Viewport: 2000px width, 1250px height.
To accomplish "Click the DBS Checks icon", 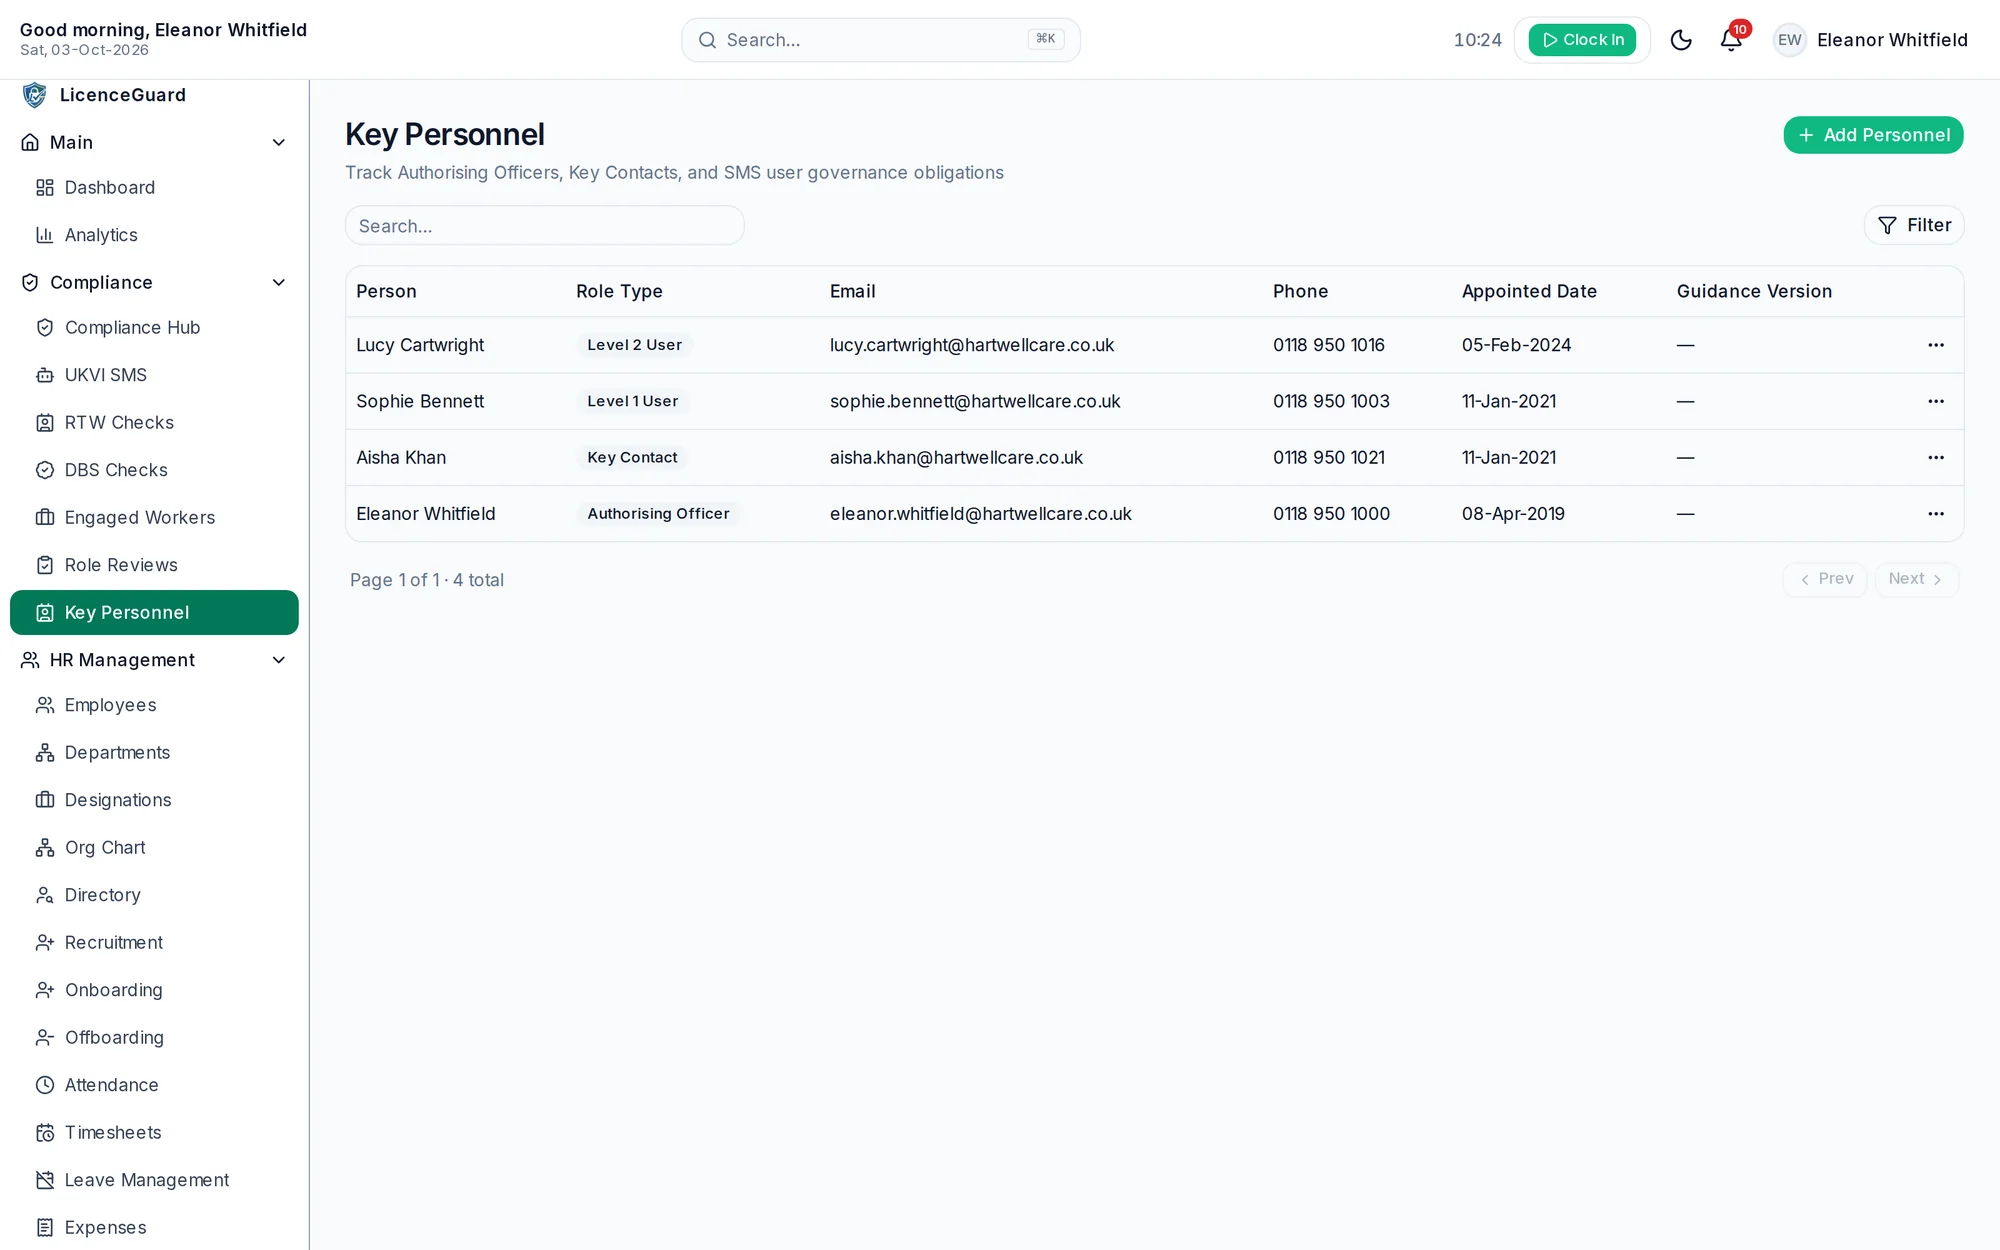I will click(45, 470).
